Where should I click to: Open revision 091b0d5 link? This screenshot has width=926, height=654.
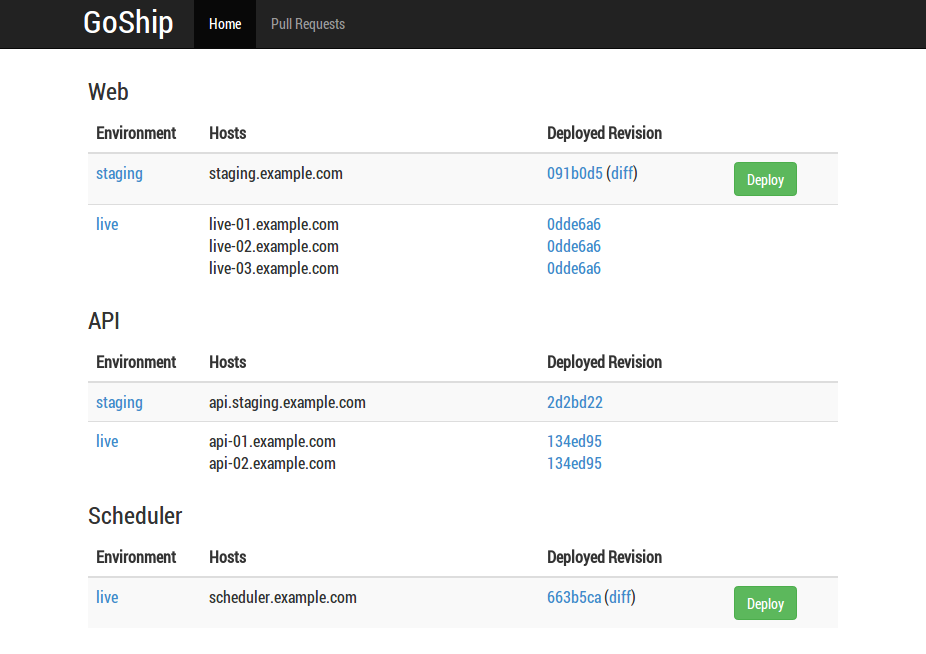[x=574, y=174]
